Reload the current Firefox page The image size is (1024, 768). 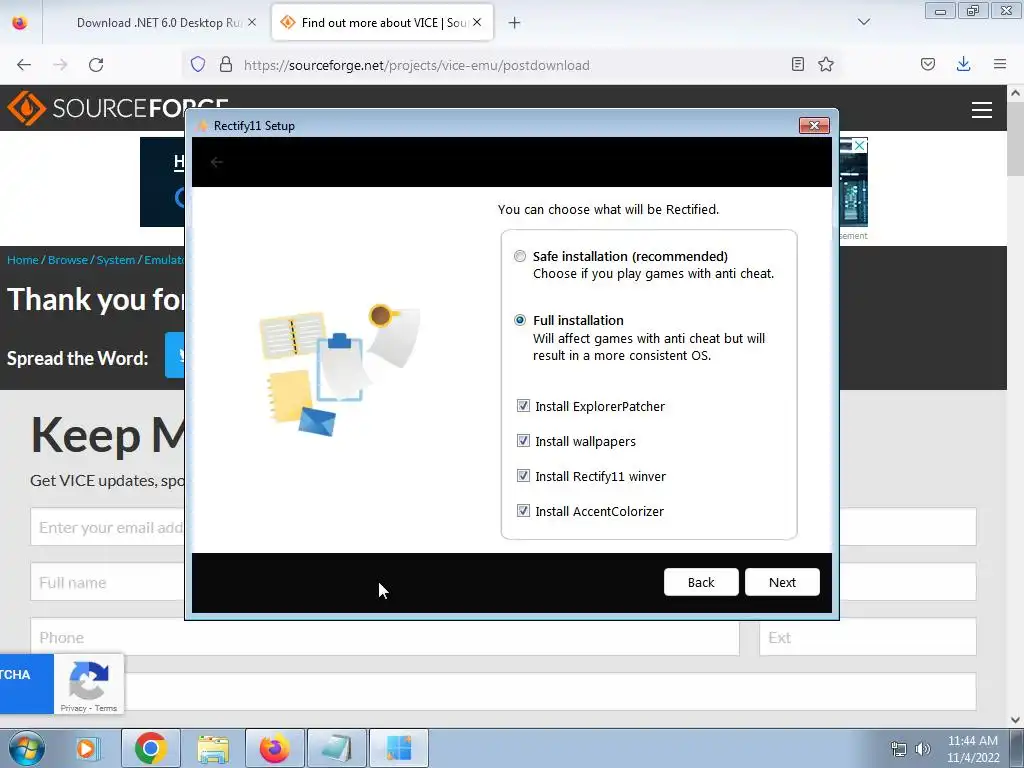pyautogui.click(x=96, y=65)
